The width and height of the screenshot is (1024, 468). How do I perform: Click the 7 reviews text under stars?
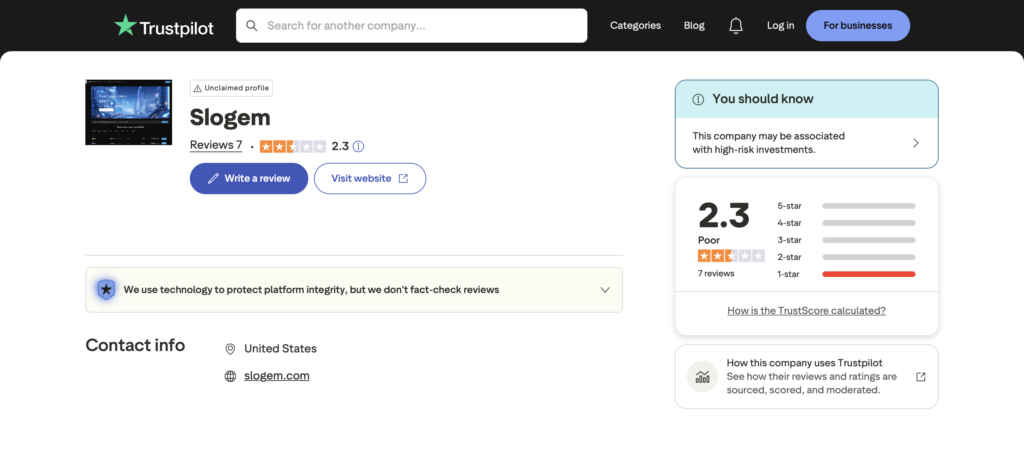[x=716, y=273]
